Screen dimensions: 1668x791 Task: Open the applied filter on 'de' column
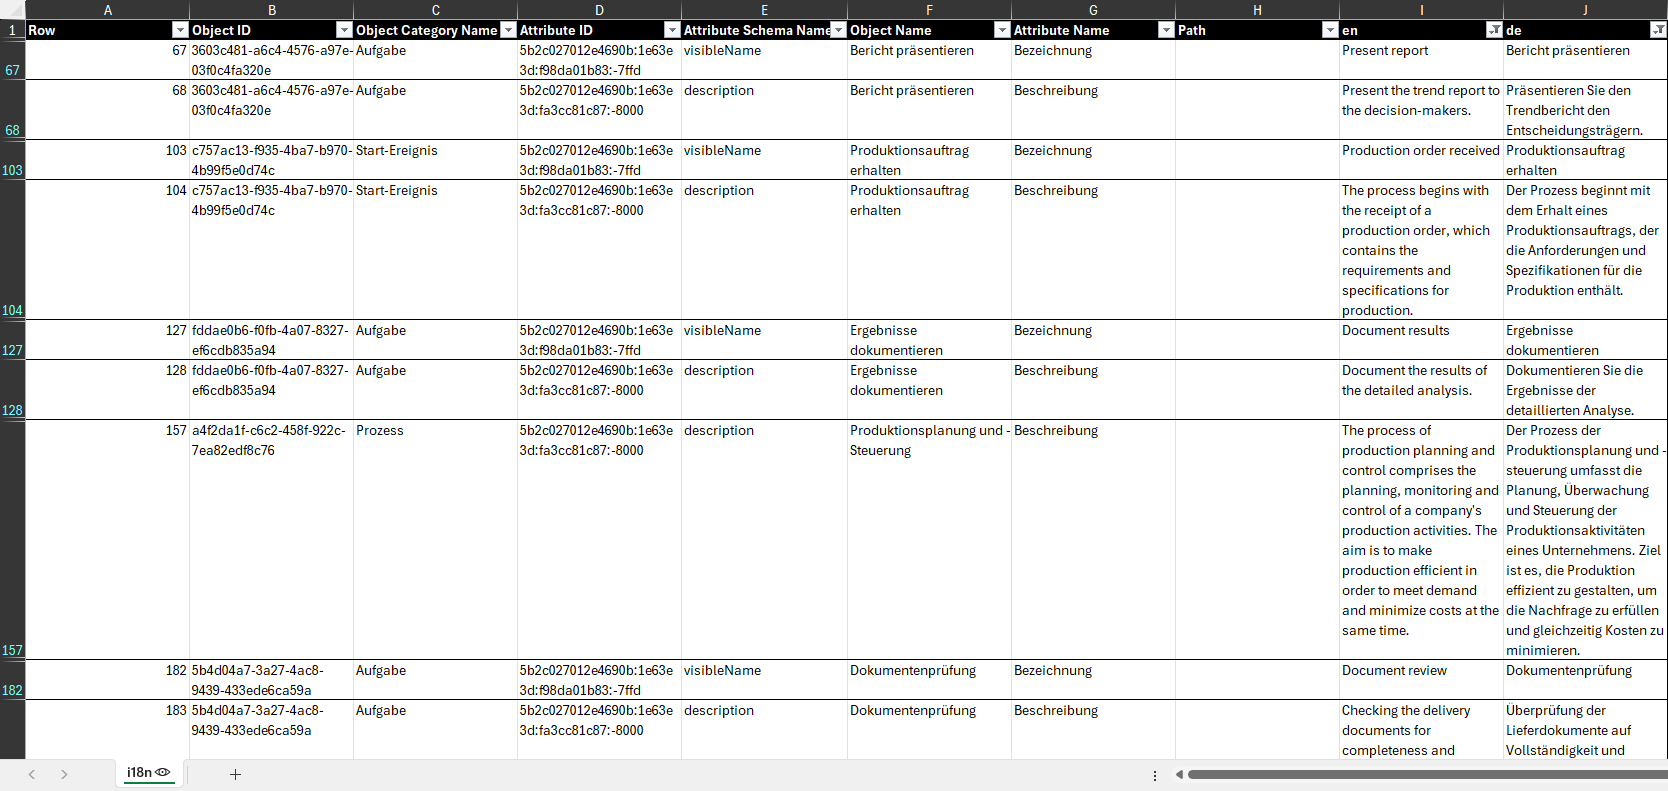[x=1658, y=30]
